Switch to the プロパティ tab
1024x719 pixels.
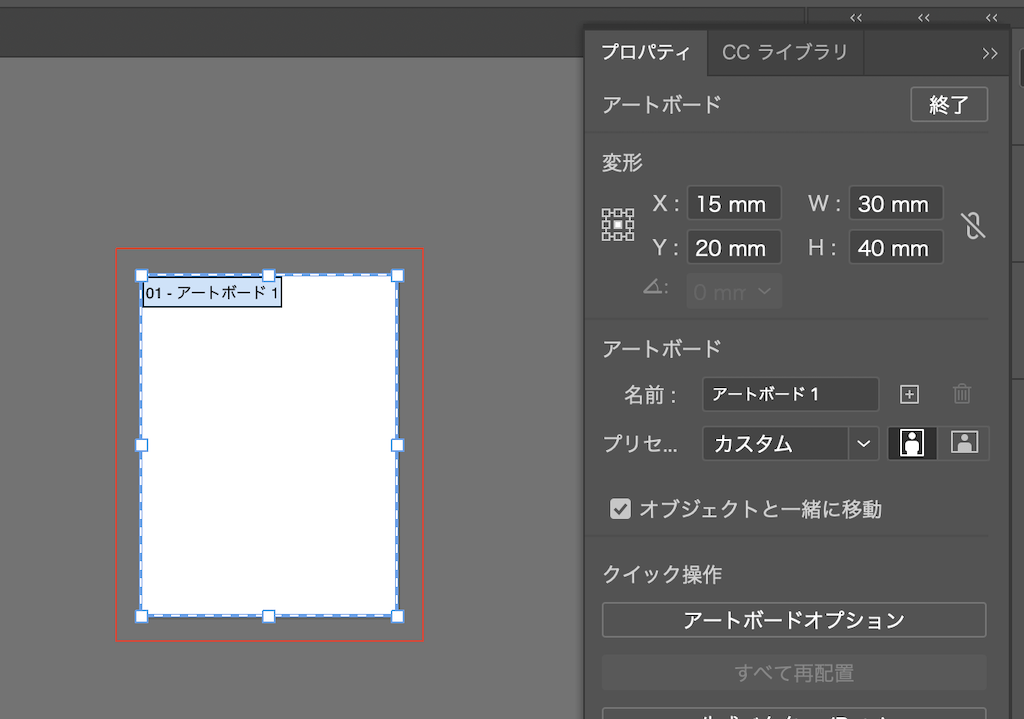645,52
